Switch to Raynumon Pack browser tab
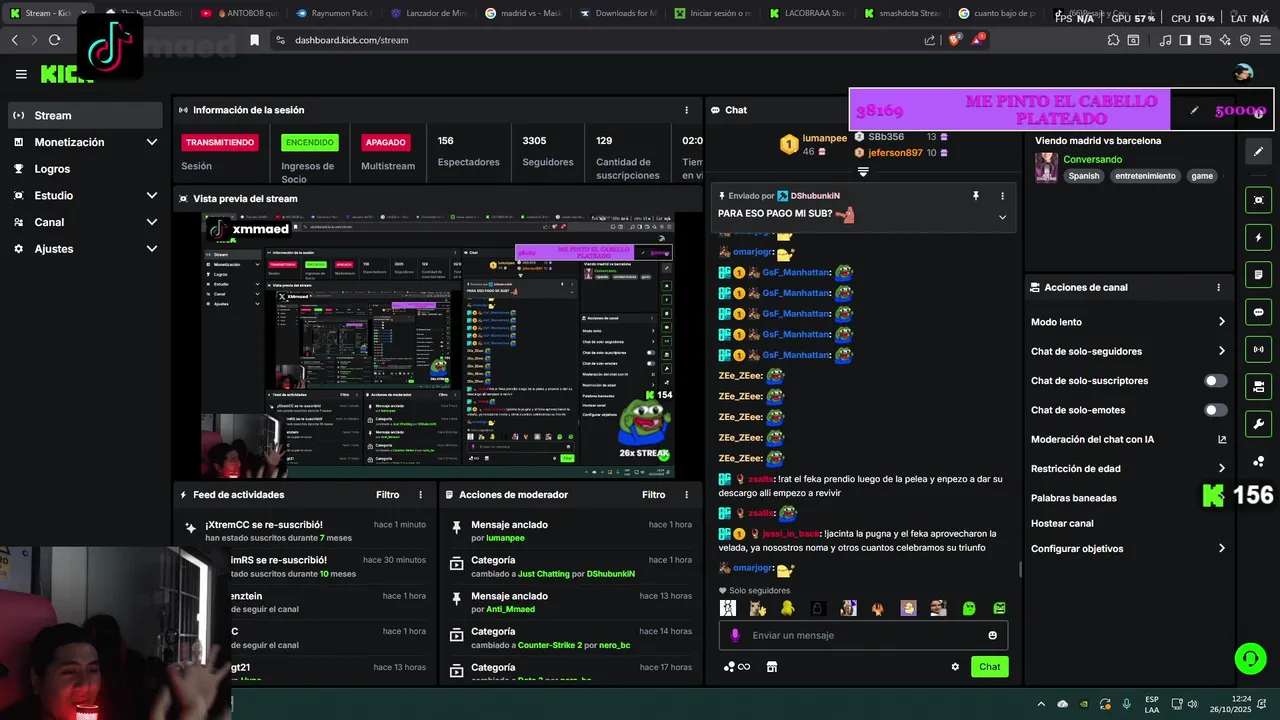The width and height of the screenshot is (1280, 720). [x=332, y=13]
